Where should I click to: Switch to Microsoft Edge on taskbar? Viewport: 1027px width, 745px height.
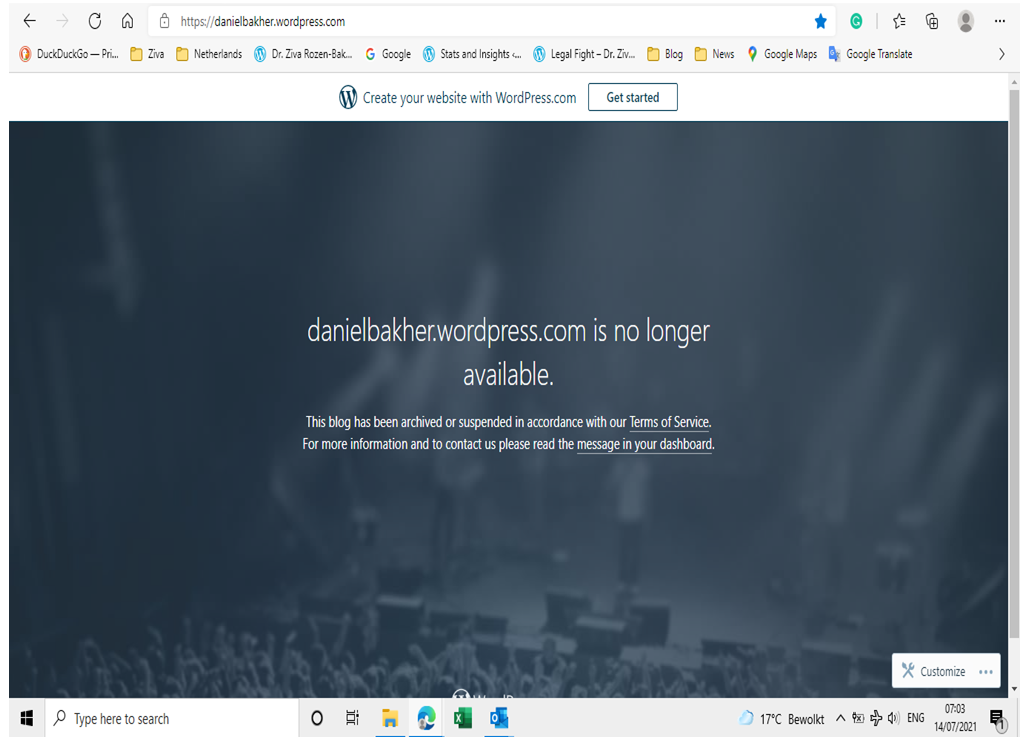(x=426, y=718)
